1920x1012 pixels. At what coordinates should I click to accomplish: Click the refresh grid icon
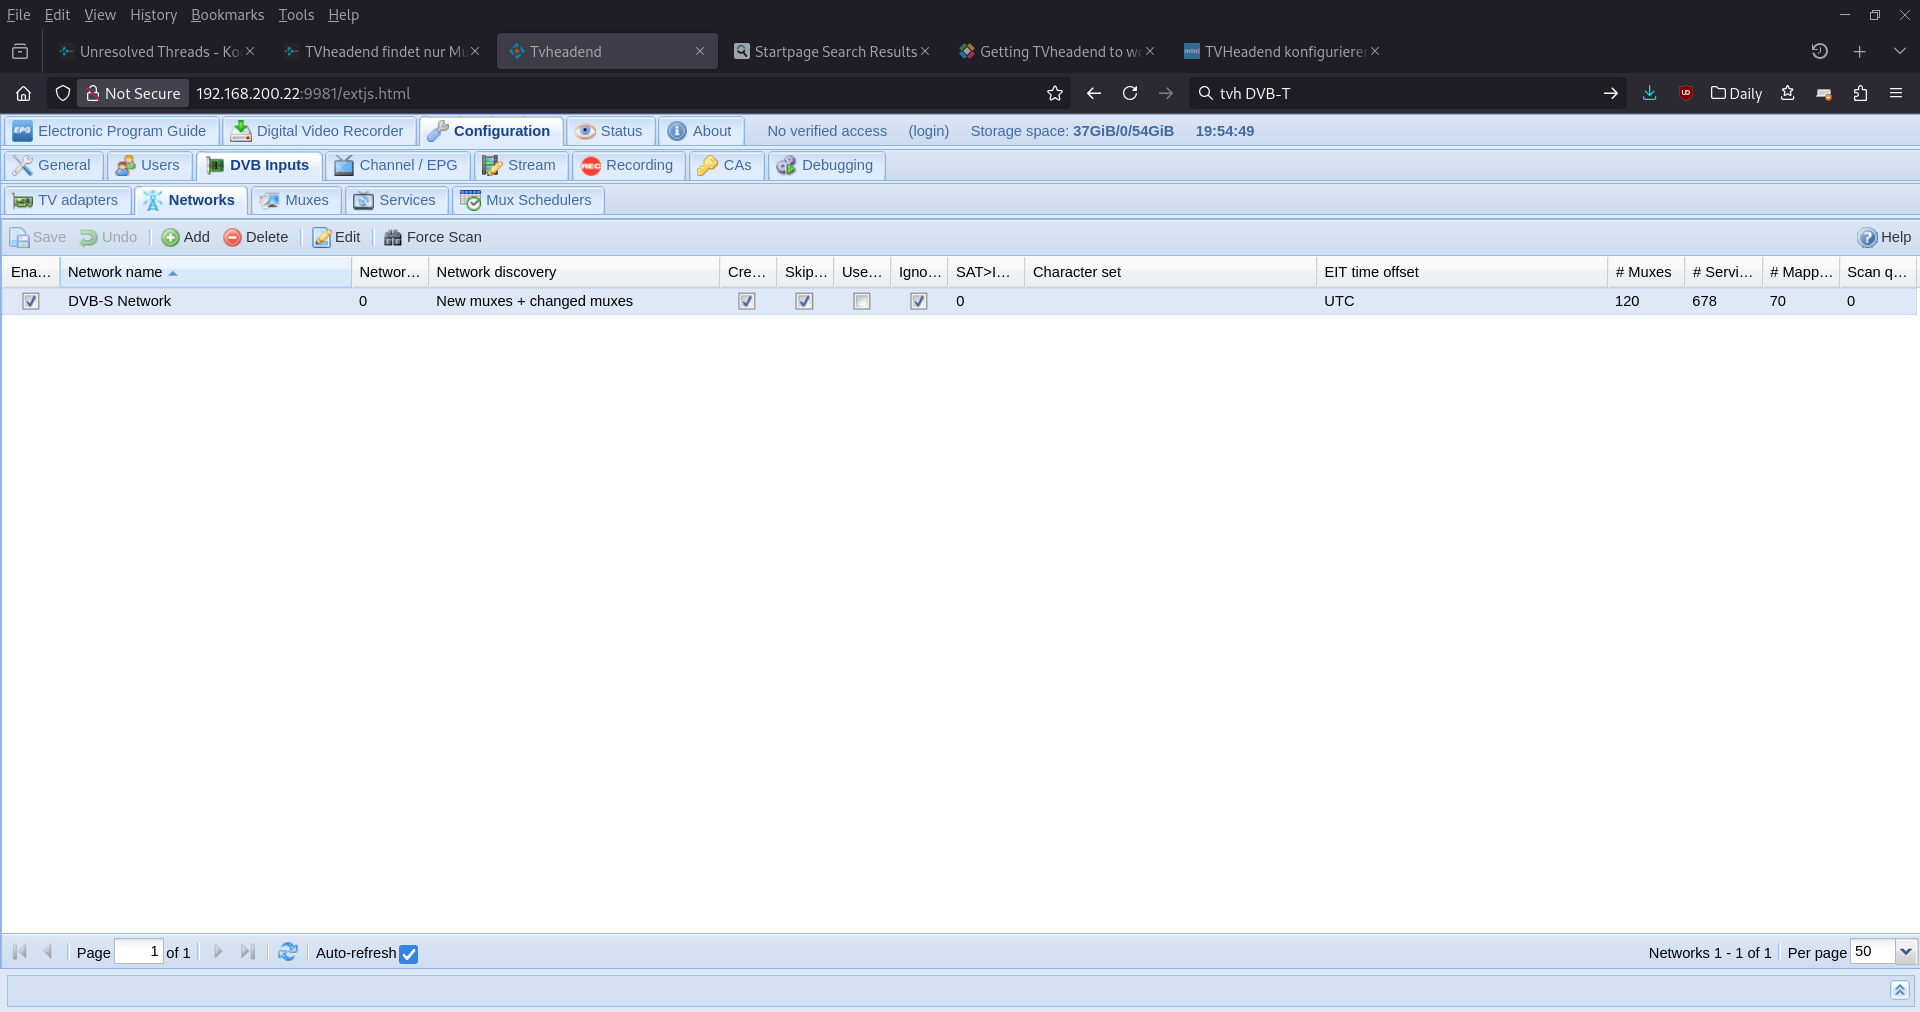tap(288, 952)
